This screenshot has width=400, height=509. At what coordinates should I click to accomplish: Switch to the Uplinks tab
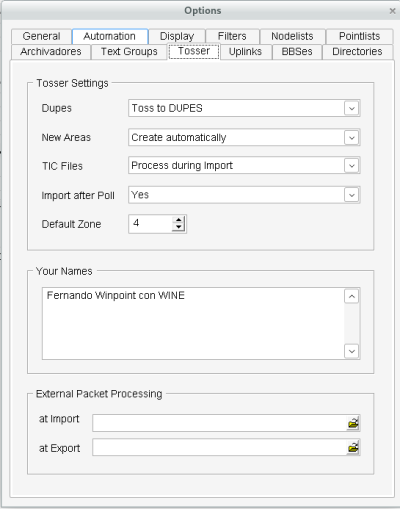[245, 52]
